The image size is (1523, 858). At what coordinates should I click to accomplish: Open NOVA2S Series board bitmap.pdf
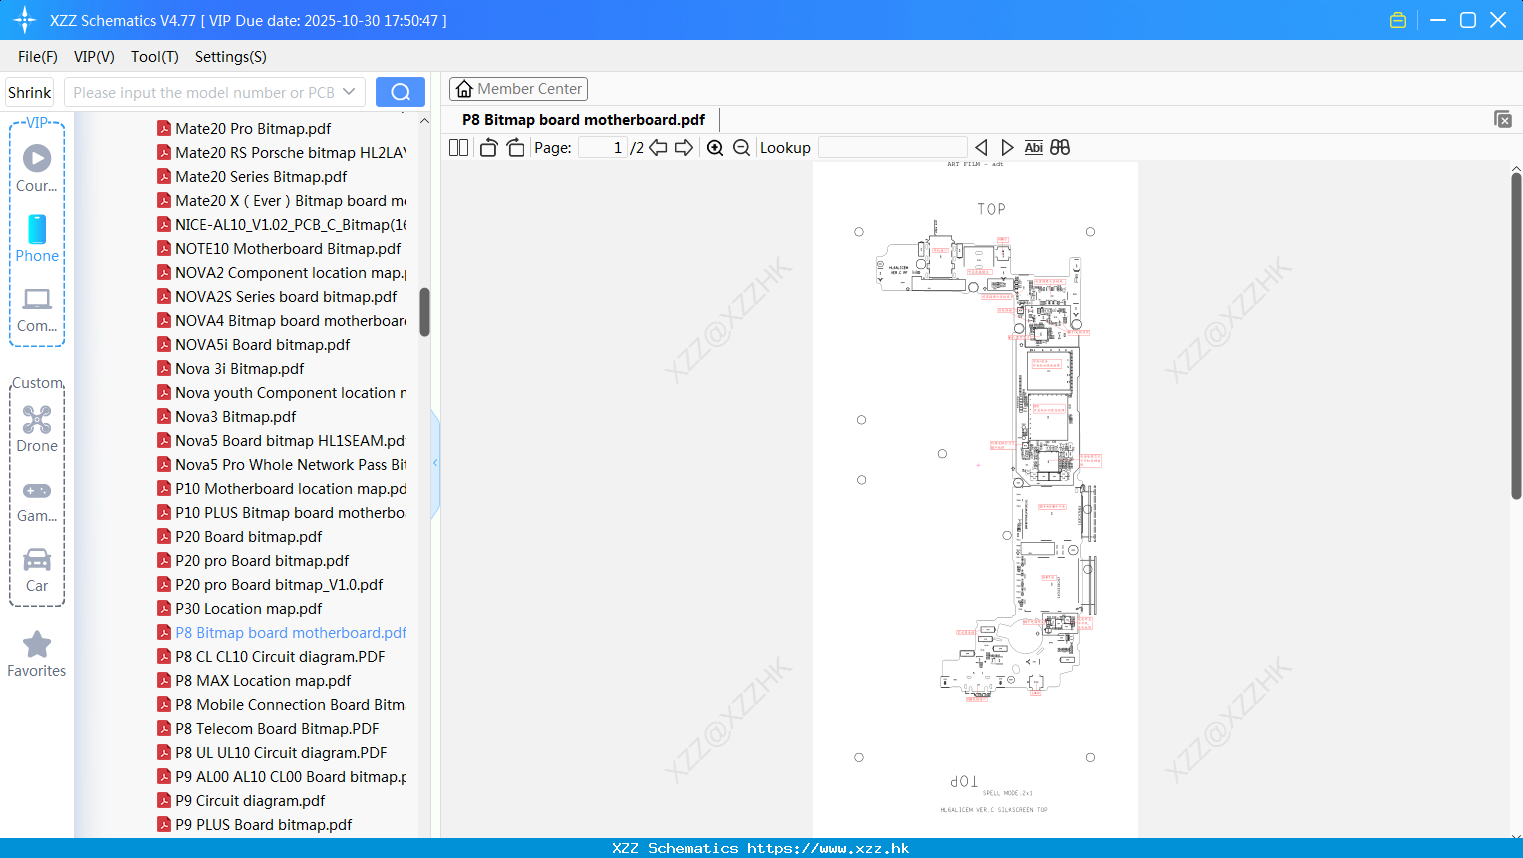coord(286,296)
